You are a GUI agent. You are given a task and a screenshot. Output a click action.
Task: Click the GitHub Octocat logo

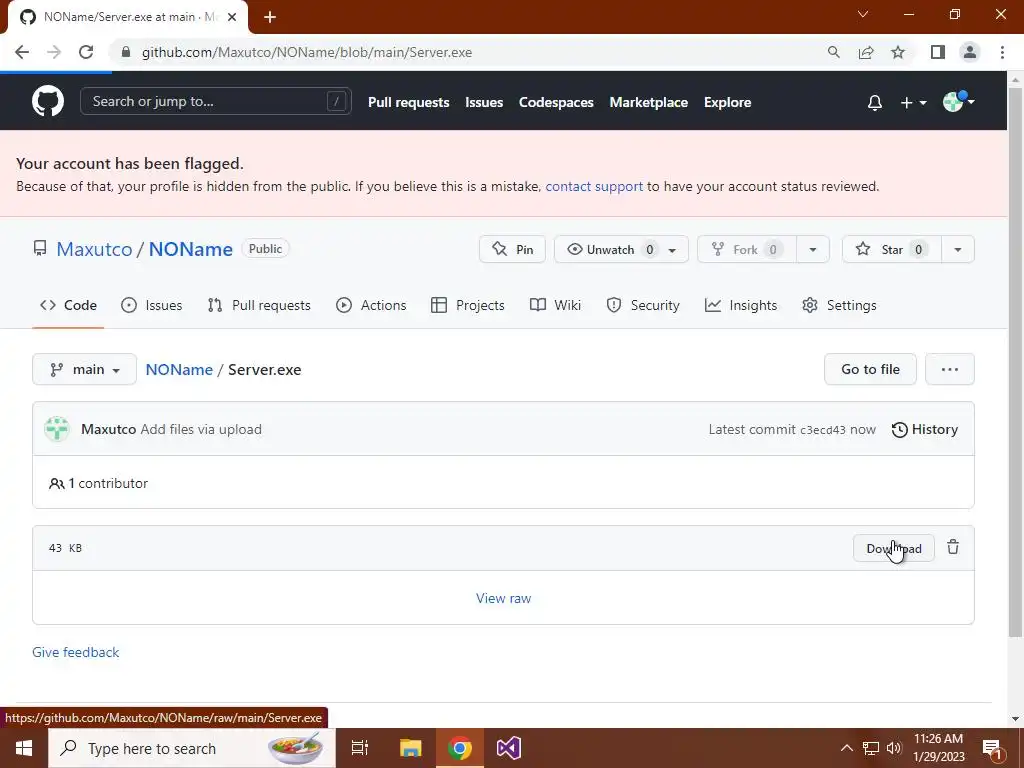pyautogui.click(x=48, y=101)
